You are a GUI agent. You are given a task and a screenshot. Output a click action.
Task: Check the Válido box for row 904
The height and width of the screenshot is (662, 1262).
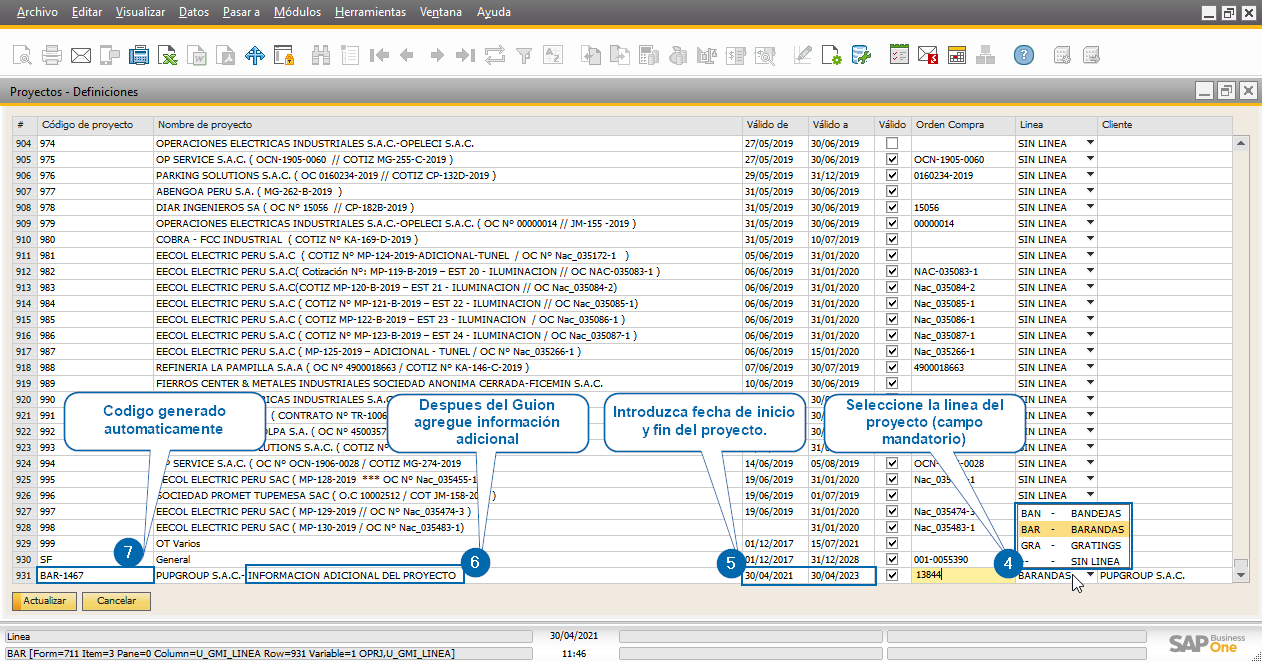tap(892, 143)
